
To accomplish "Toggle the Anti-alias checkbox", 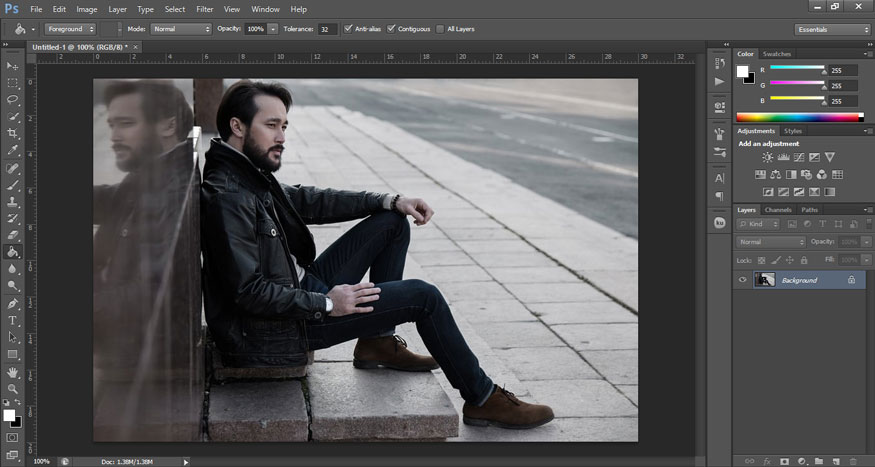I will tap(348, 29).
